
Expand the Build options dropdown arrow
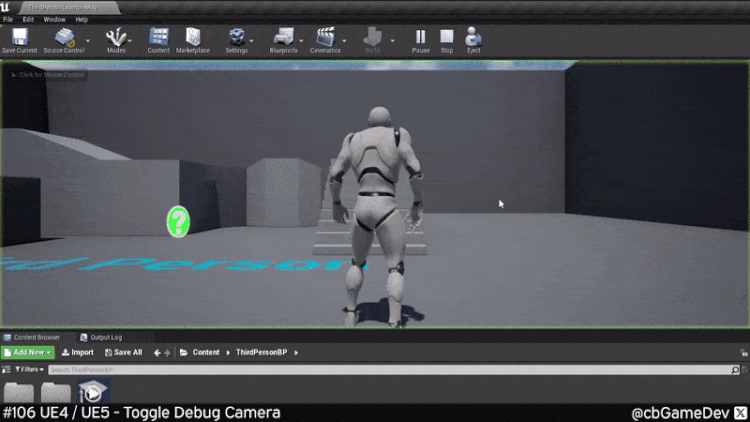[x=392, y=41]
